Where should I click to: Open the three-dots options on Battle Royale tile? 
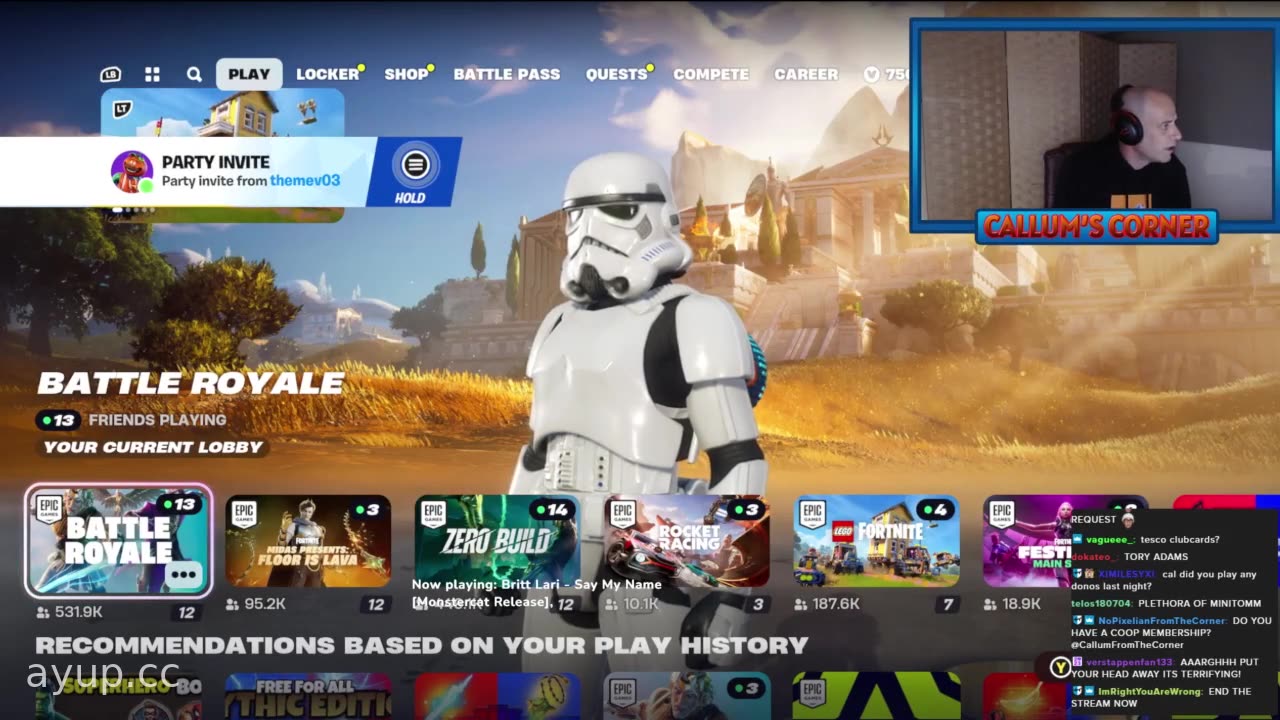(x=185, y=575)
